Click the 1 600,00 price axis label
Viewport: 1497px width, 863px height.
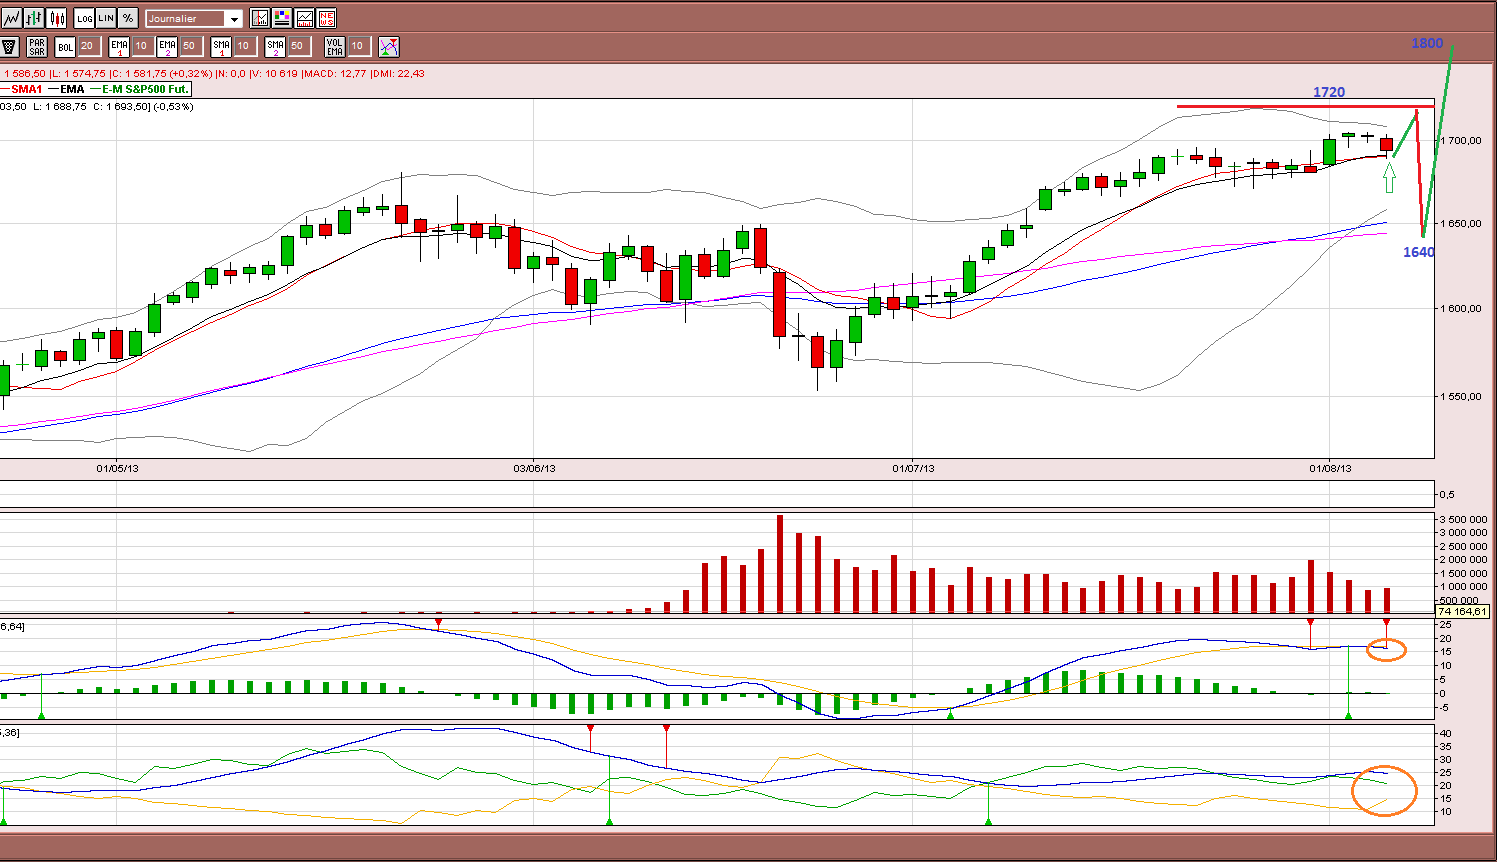(1460, 309)
